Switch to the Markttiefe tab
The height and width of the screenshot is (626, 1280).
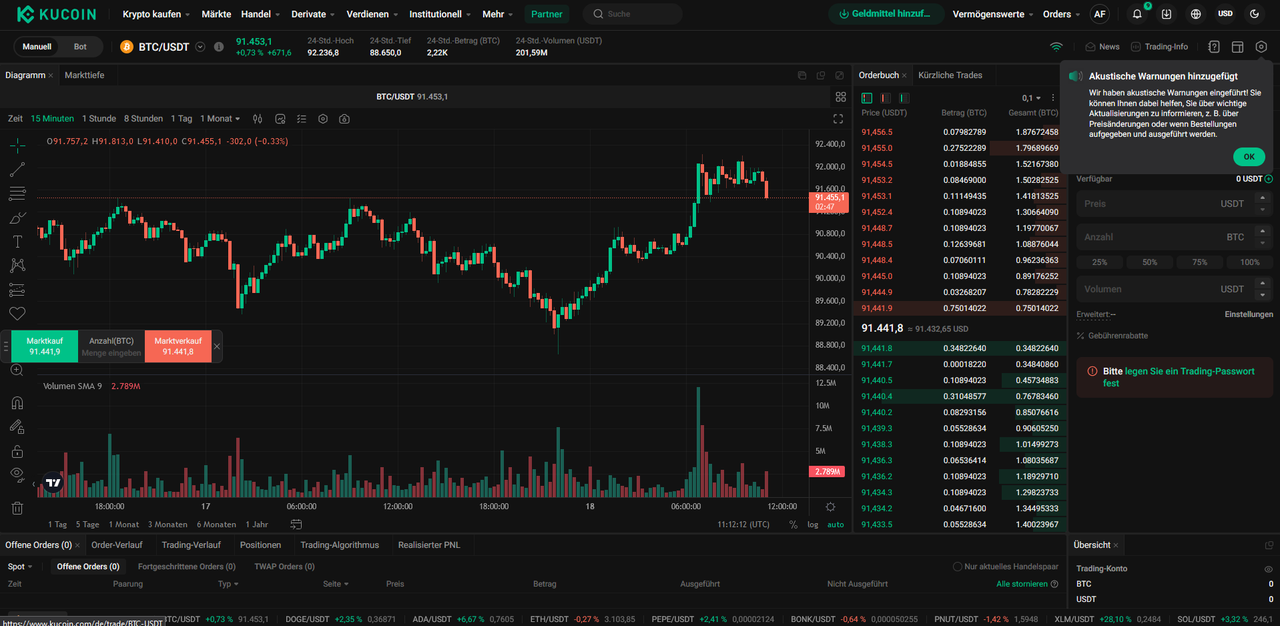click(84, 75)
